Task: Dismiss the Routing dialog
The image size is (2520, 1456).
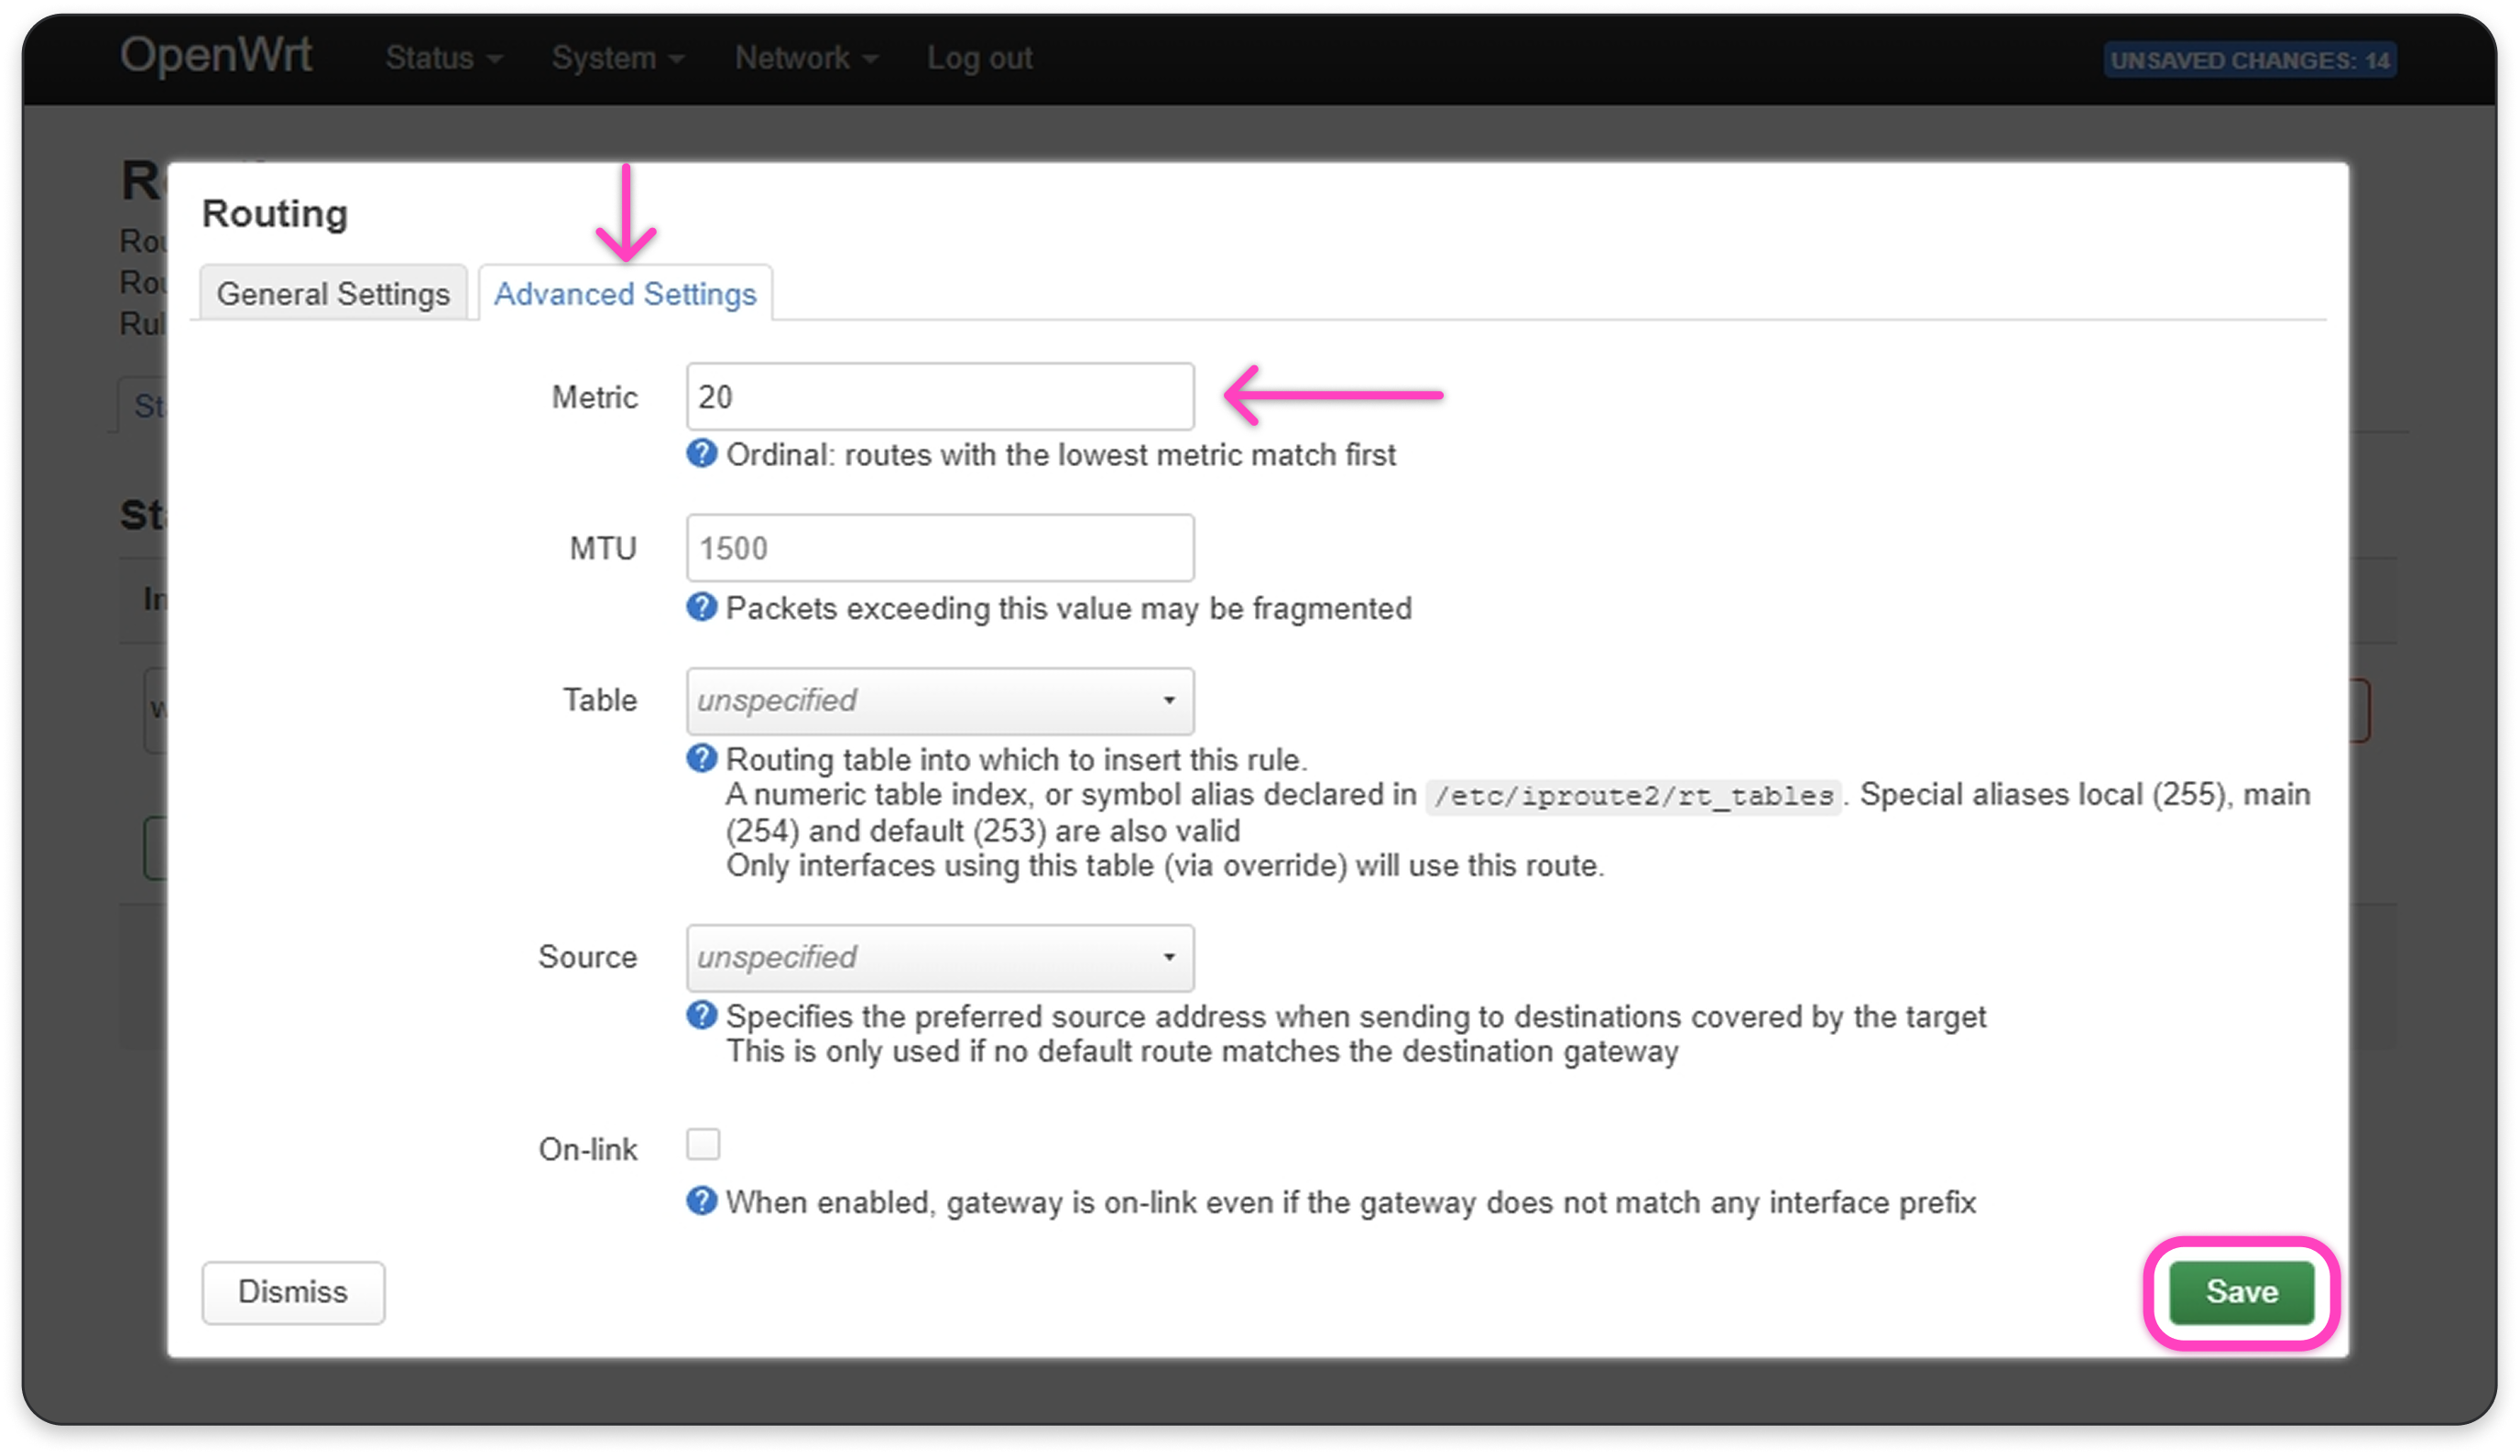Action: pyautogui.click(x=293, y=1292)
